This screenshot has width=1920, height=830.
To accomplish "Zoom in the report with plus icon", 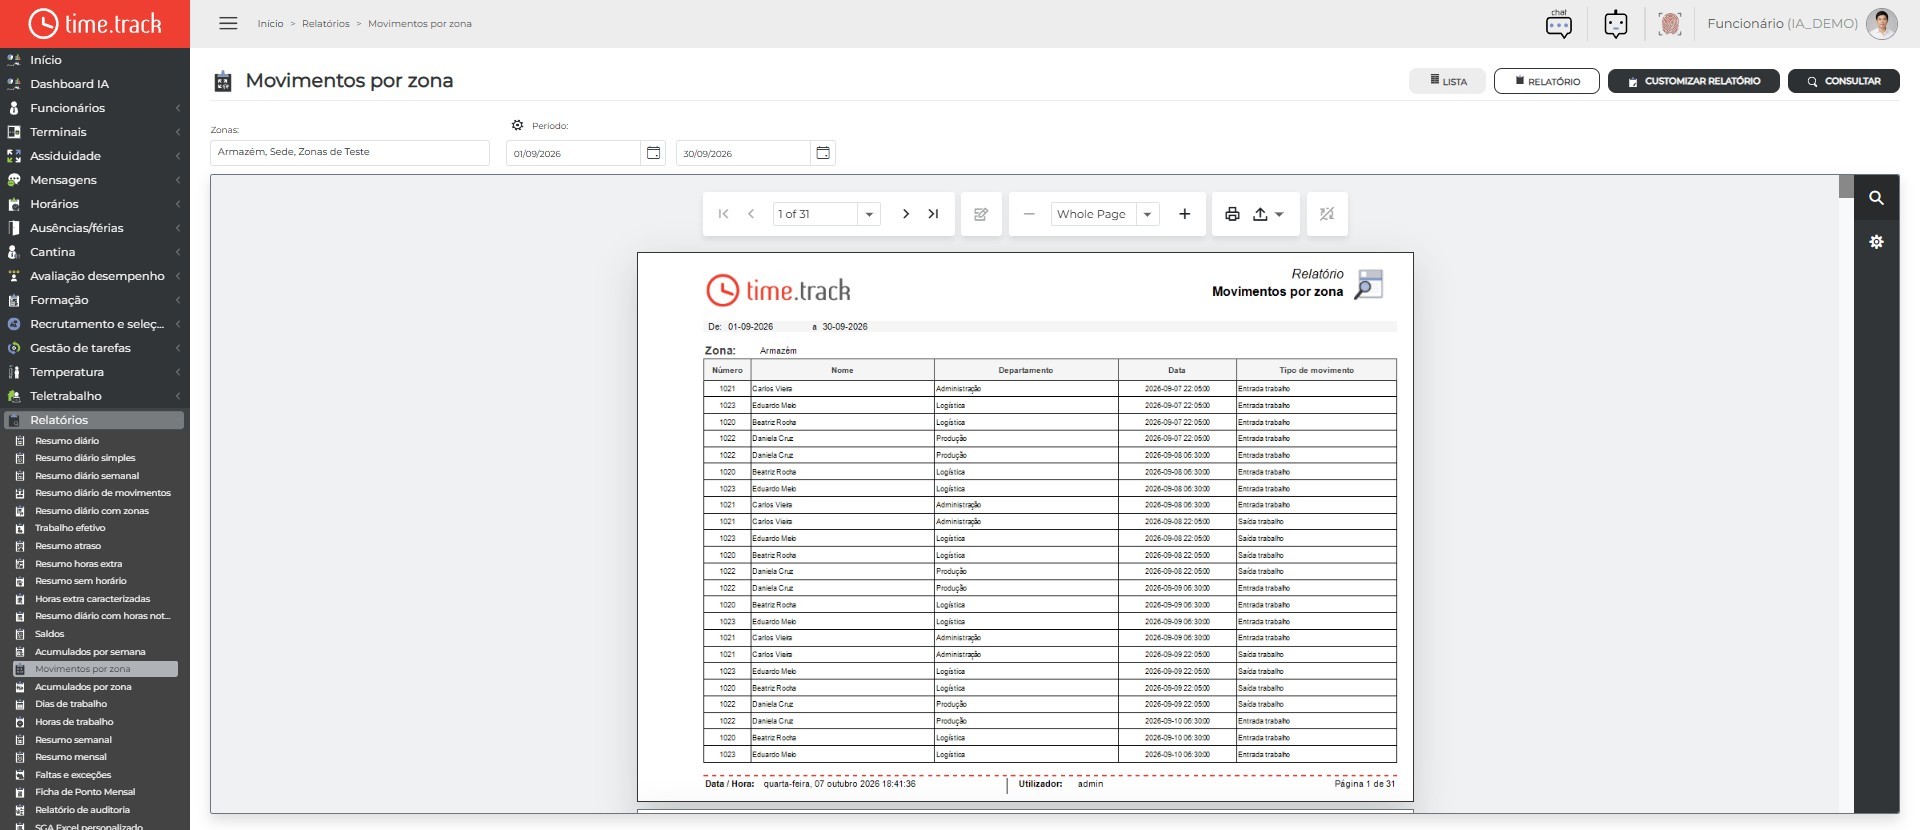I will pos(1184,214).
